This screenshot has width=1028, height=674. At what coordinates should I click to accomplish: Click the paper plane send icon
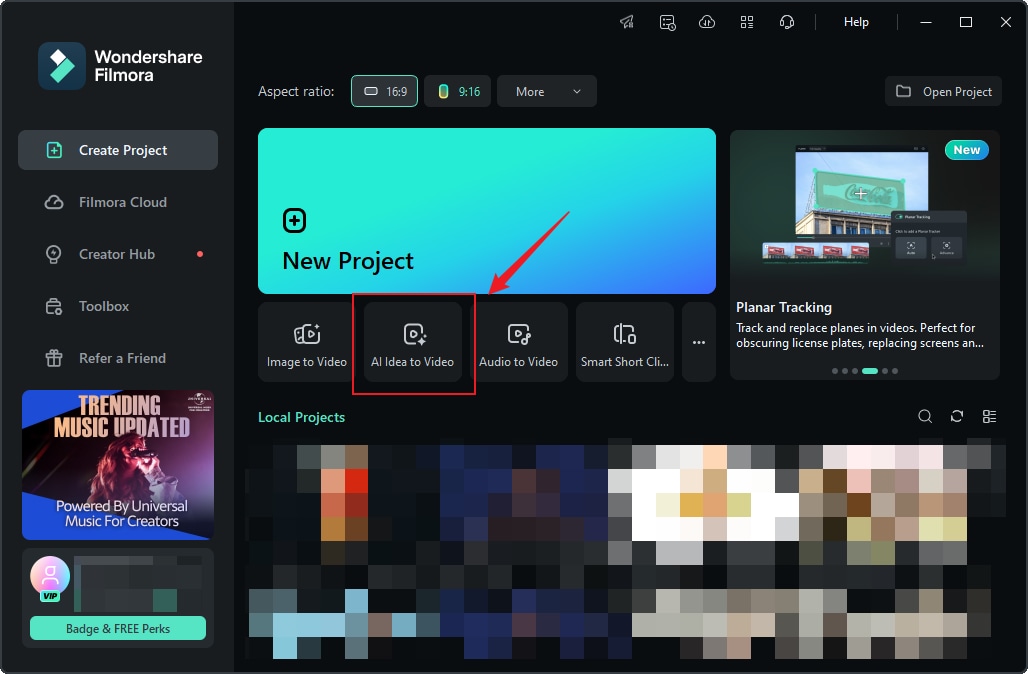pos(627,22)
